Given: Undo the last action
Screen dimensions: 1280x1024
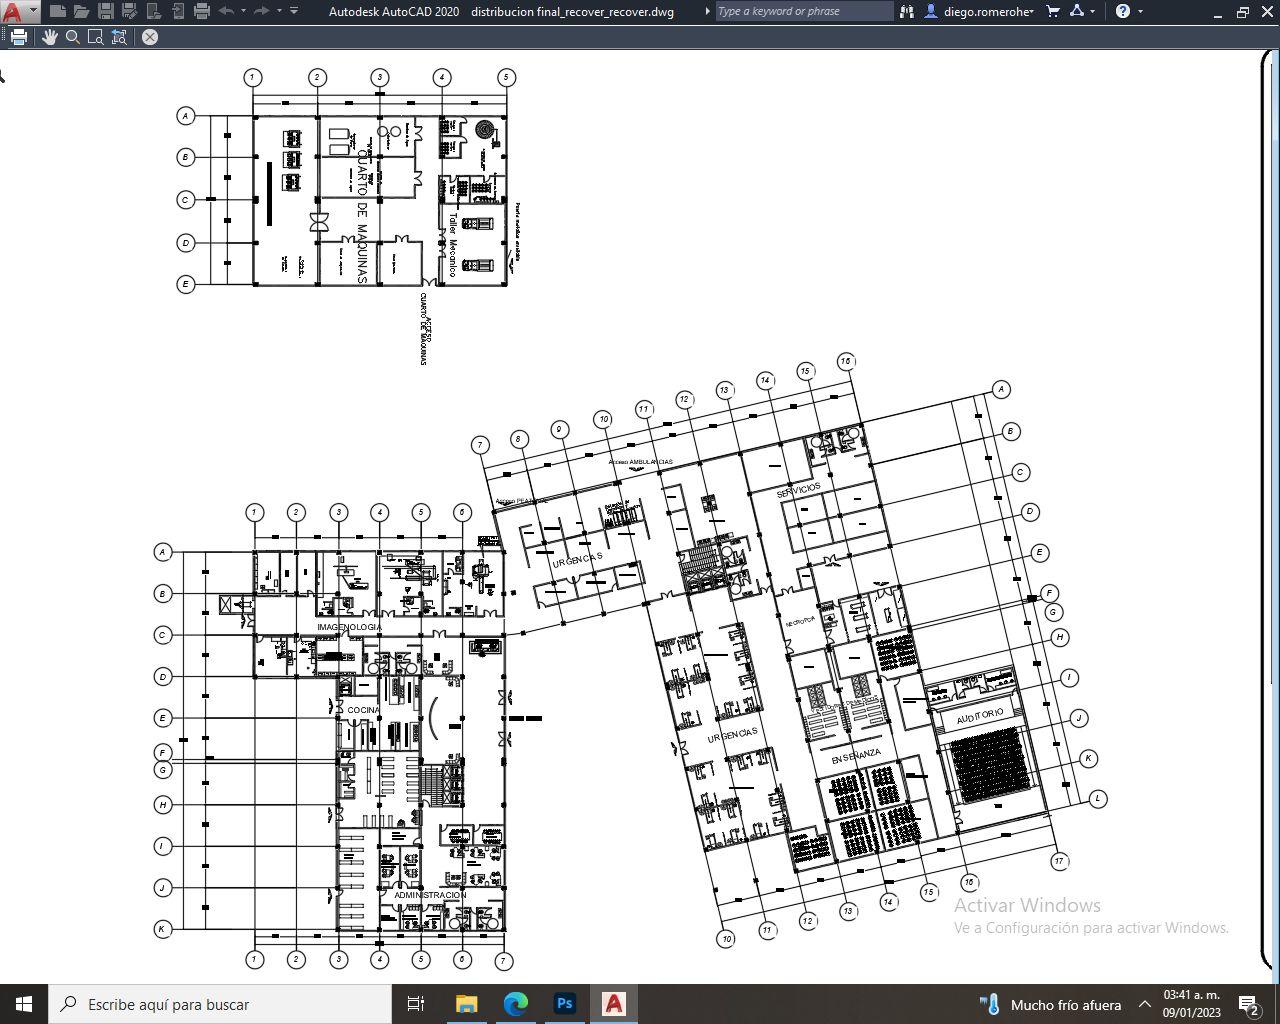Looking at the screenshot, I should tap(226, 12).
